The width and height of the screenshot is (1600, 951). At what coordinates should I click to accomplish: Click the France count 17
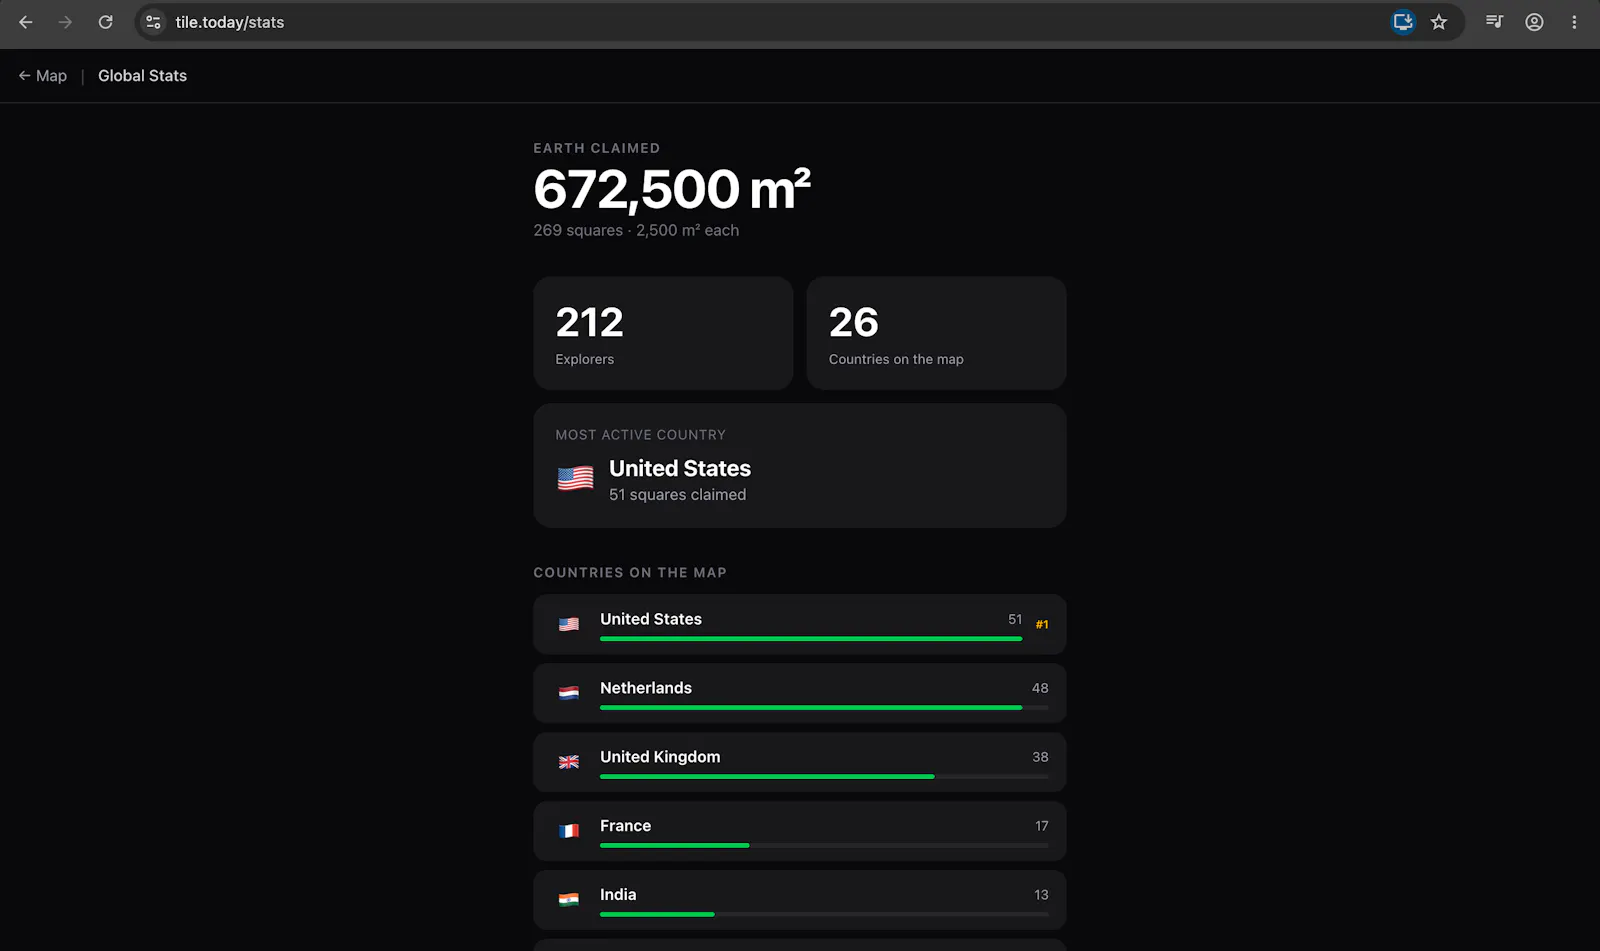(x=1042, y=826)
